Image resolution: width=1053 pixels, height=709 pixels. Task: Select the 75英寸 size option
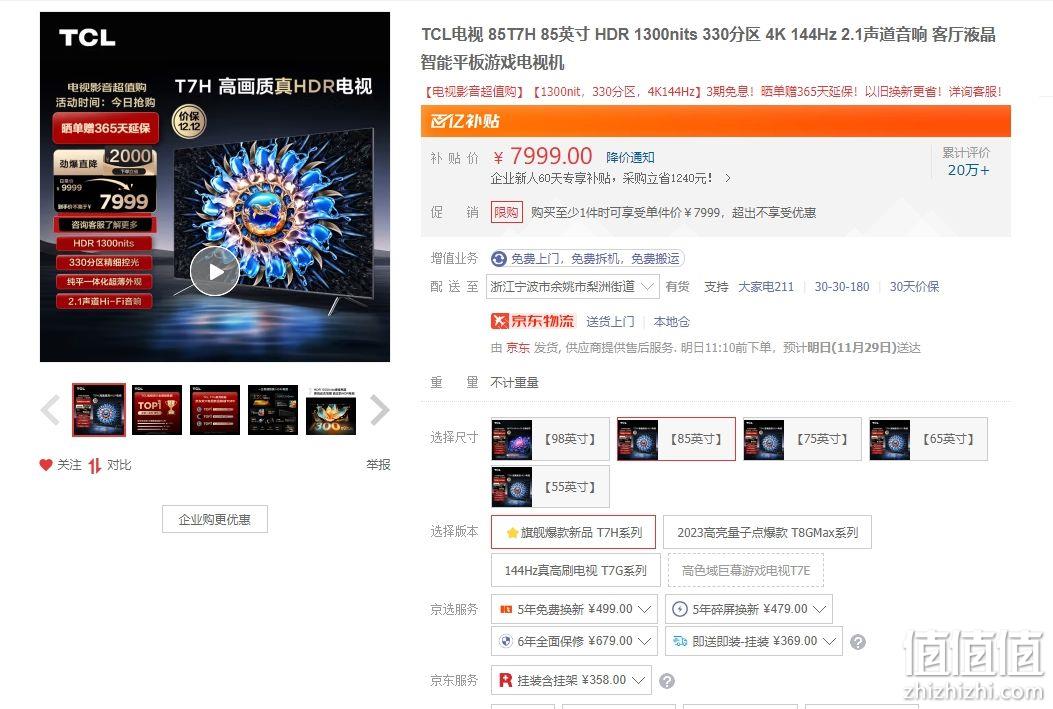803,439
